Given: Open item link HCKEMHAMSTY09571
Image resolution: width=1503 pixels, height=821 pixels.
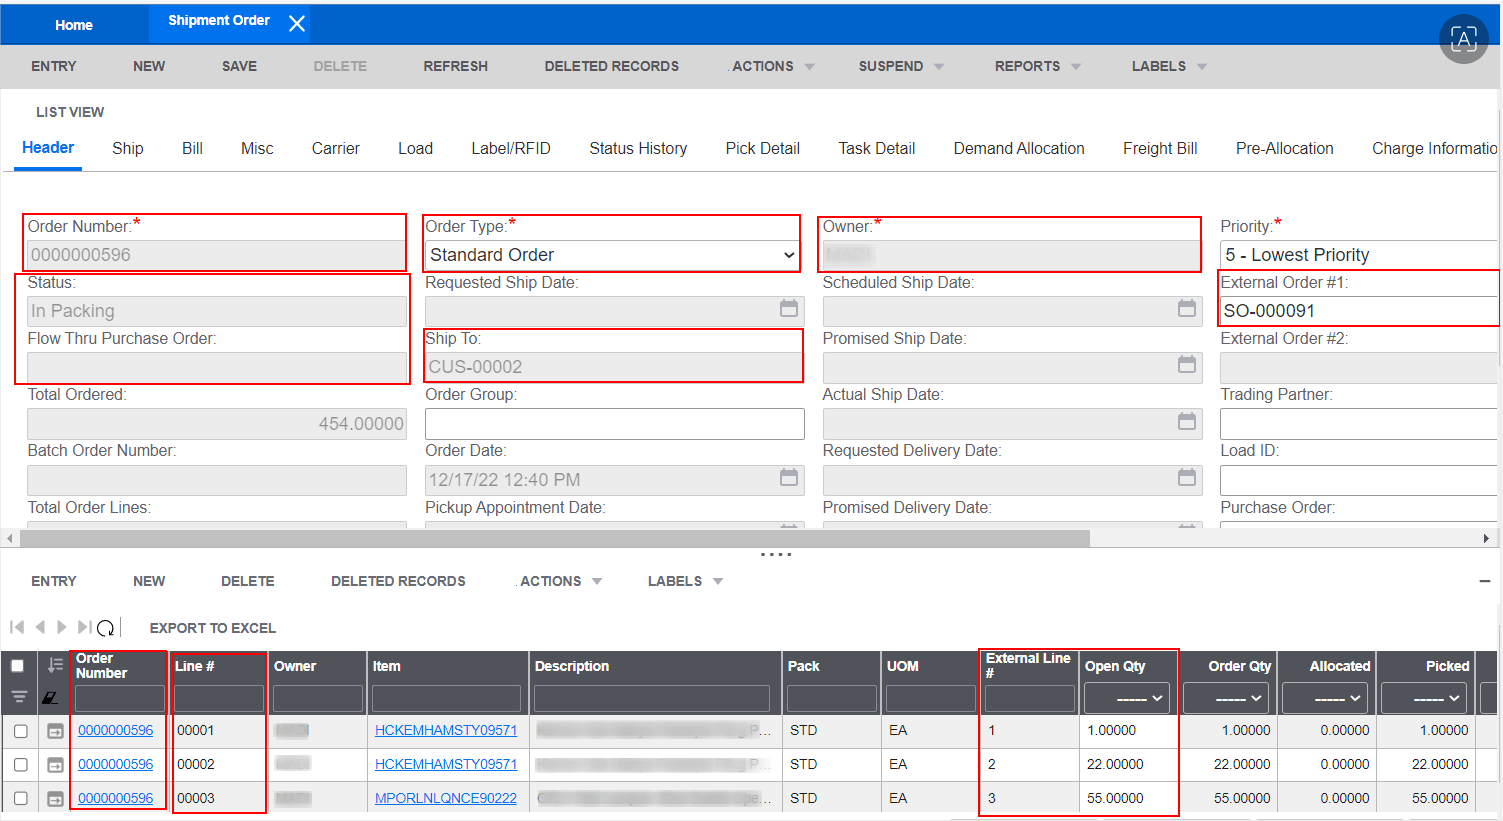Looking at the screenshot, I should coord(446,730).
